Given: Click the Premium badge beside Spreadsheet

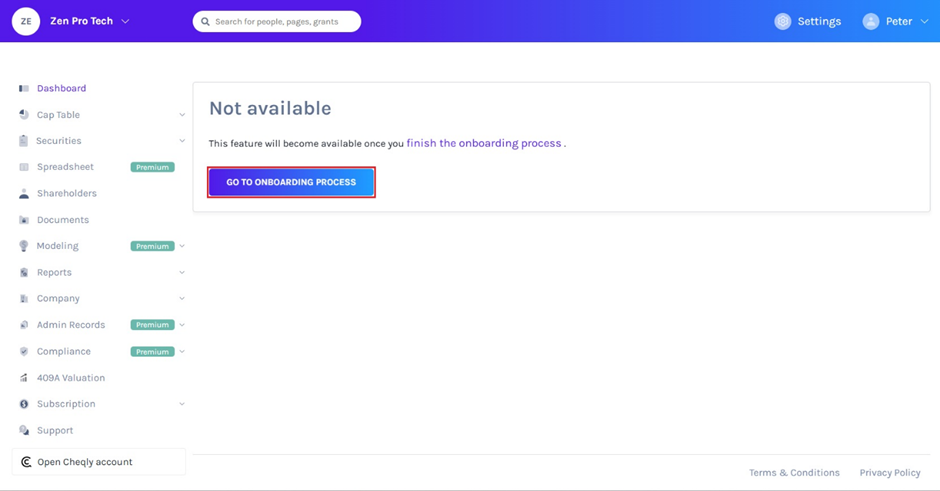Looking at the screenshot, I should (x=153, y=167).
